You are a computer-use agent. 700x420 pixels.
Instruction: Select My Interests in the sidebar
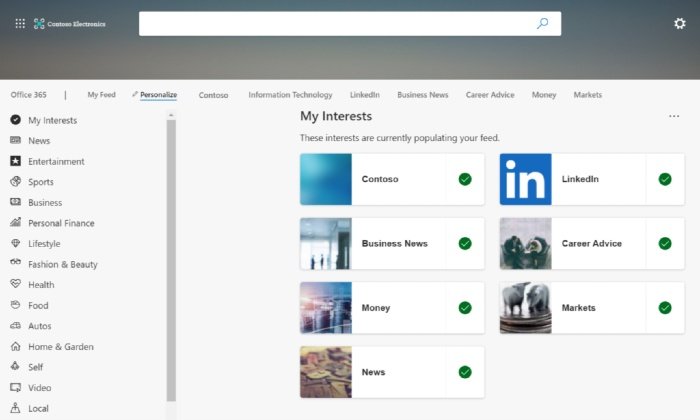[x=53, y=120]
